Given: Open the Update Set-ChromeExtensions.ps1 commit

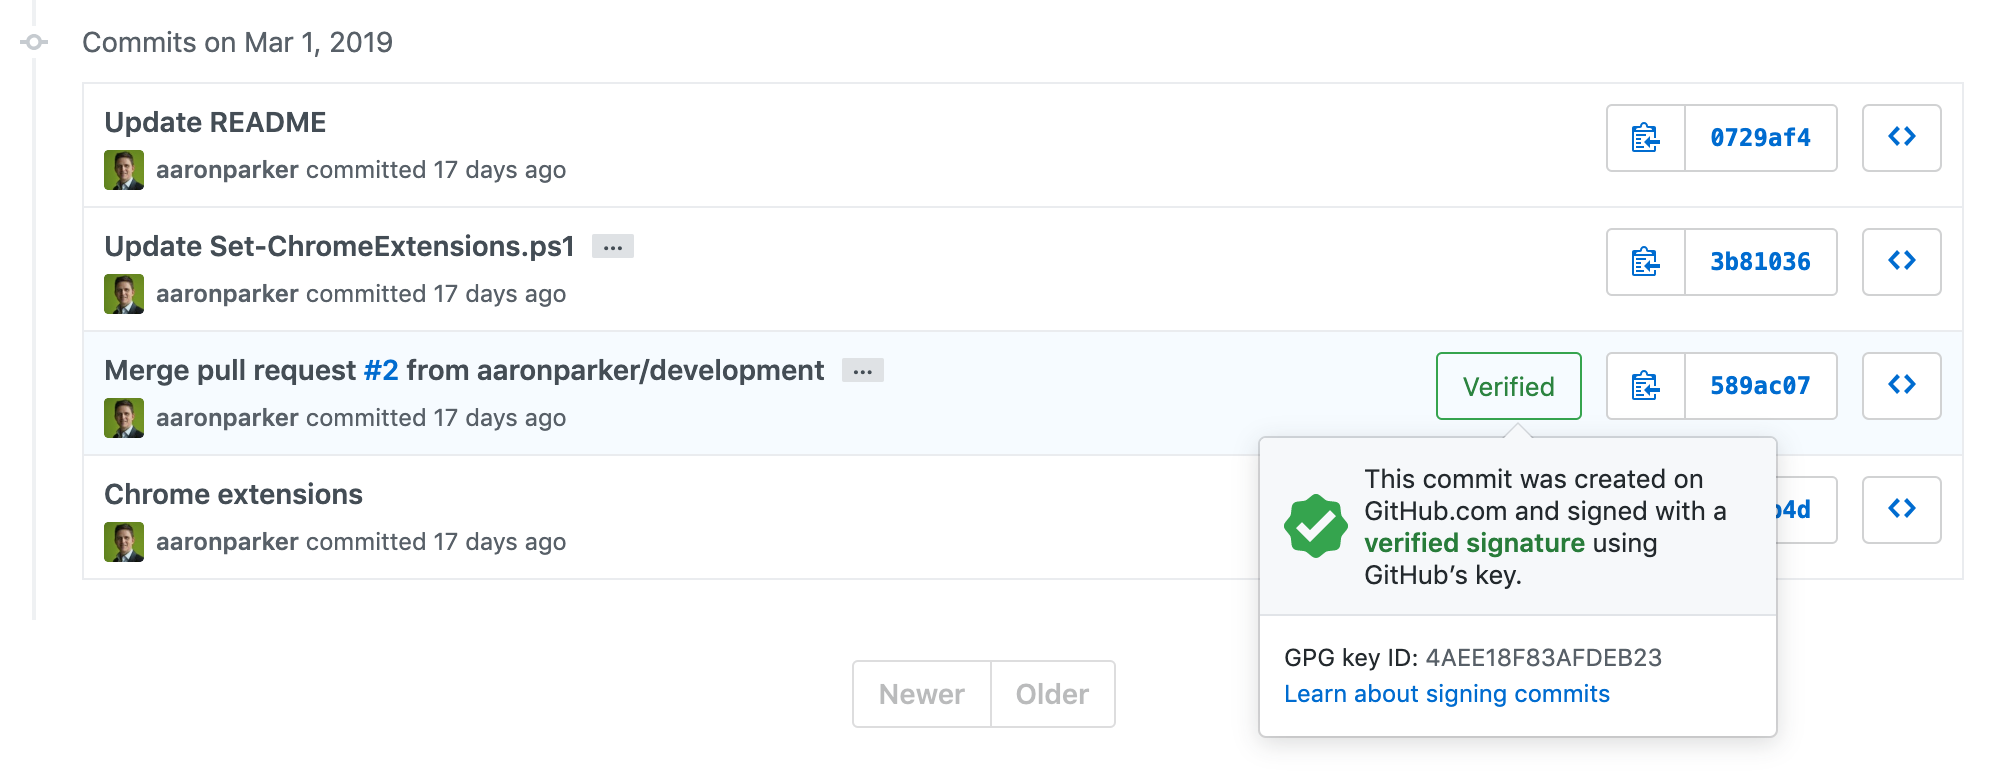Looking at the screenshot, I should [x=339, y=246].
